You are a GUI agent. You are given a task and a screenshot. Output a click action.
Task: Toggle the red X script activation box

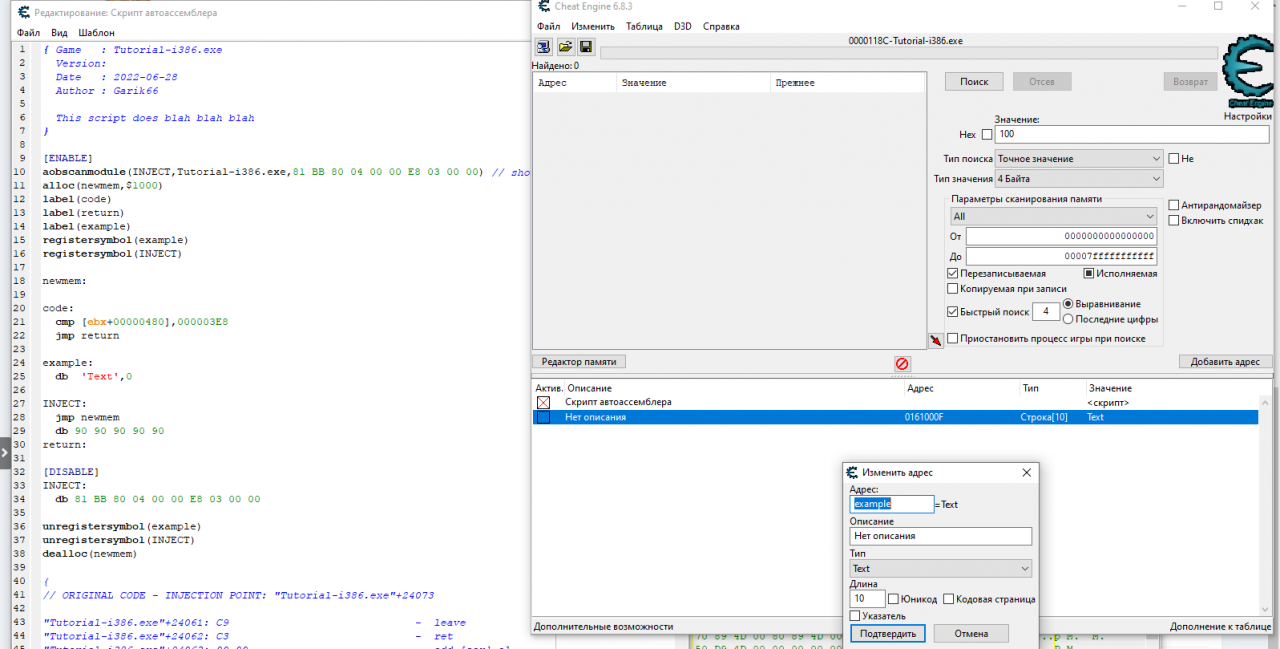(x=543, y=402)
